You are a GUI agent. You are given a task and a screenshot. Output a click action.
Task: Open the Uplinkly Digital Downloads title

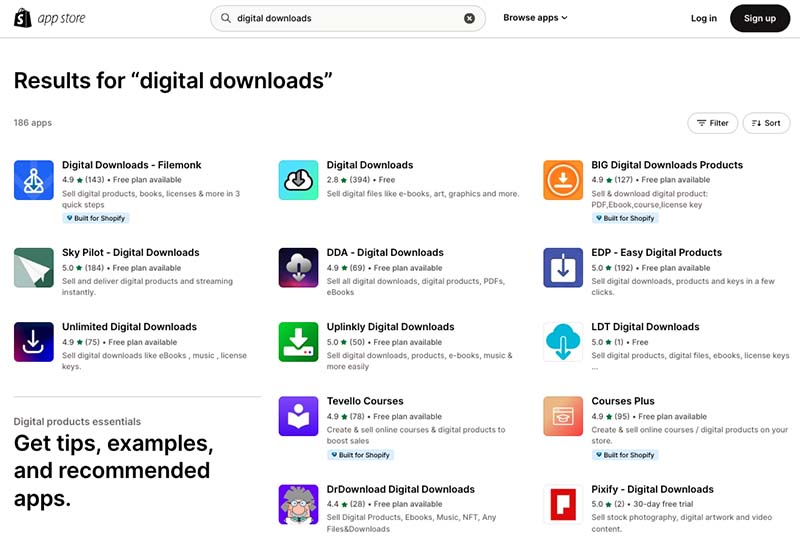coord(390,327)
